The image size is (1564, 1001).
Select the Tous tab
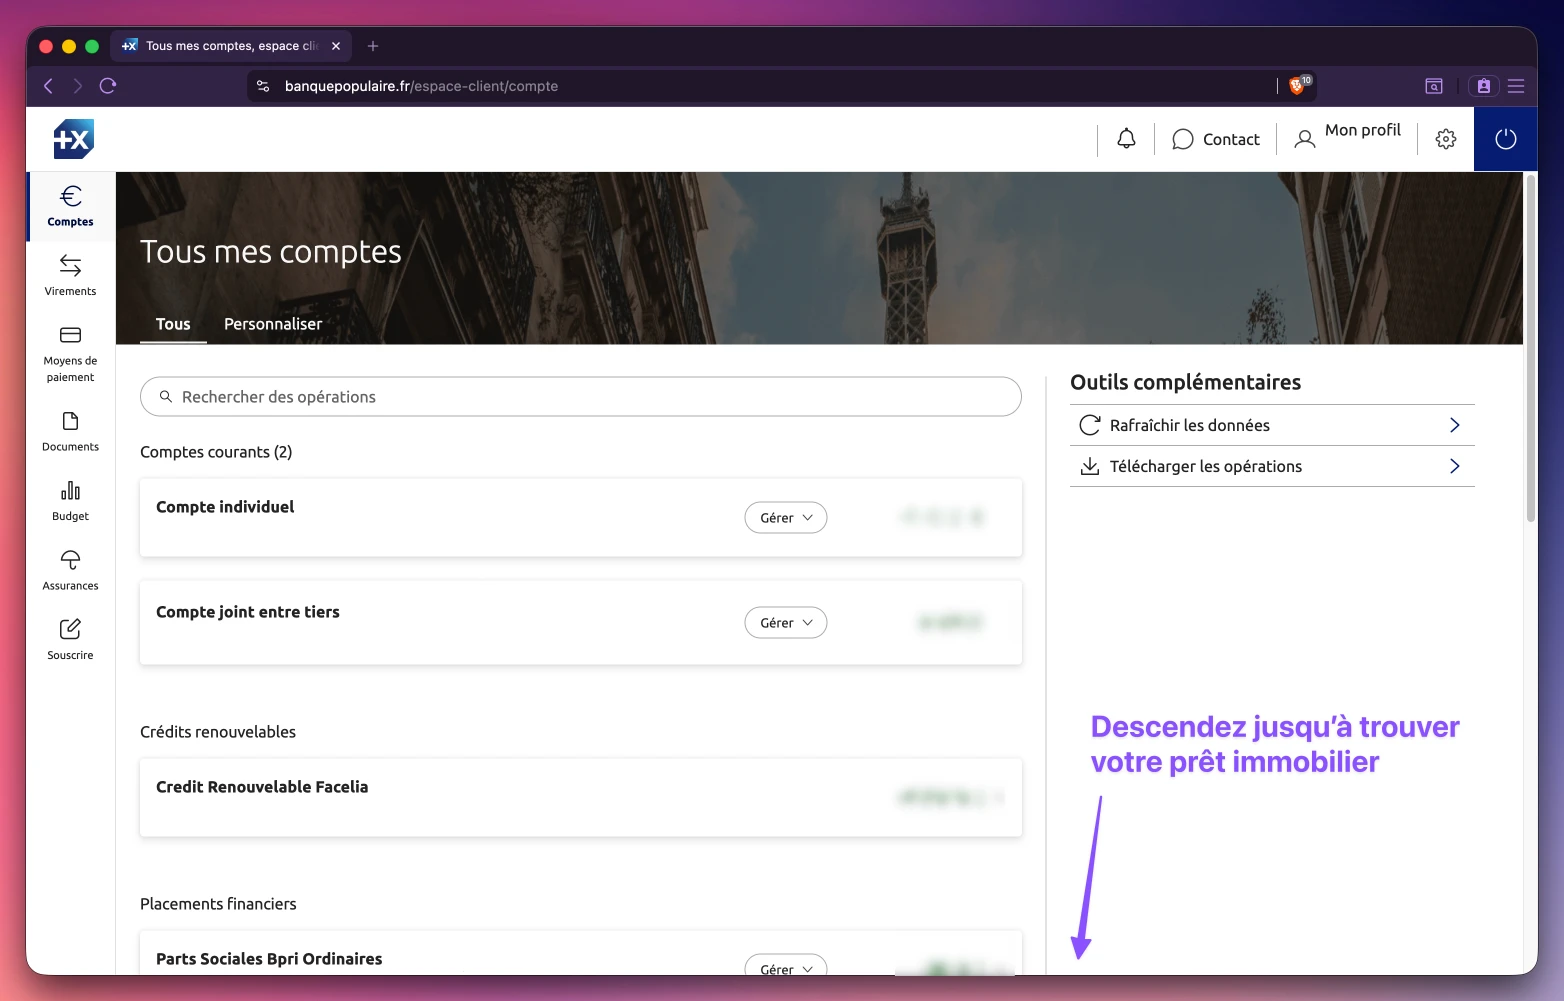[x=173, y=324]
